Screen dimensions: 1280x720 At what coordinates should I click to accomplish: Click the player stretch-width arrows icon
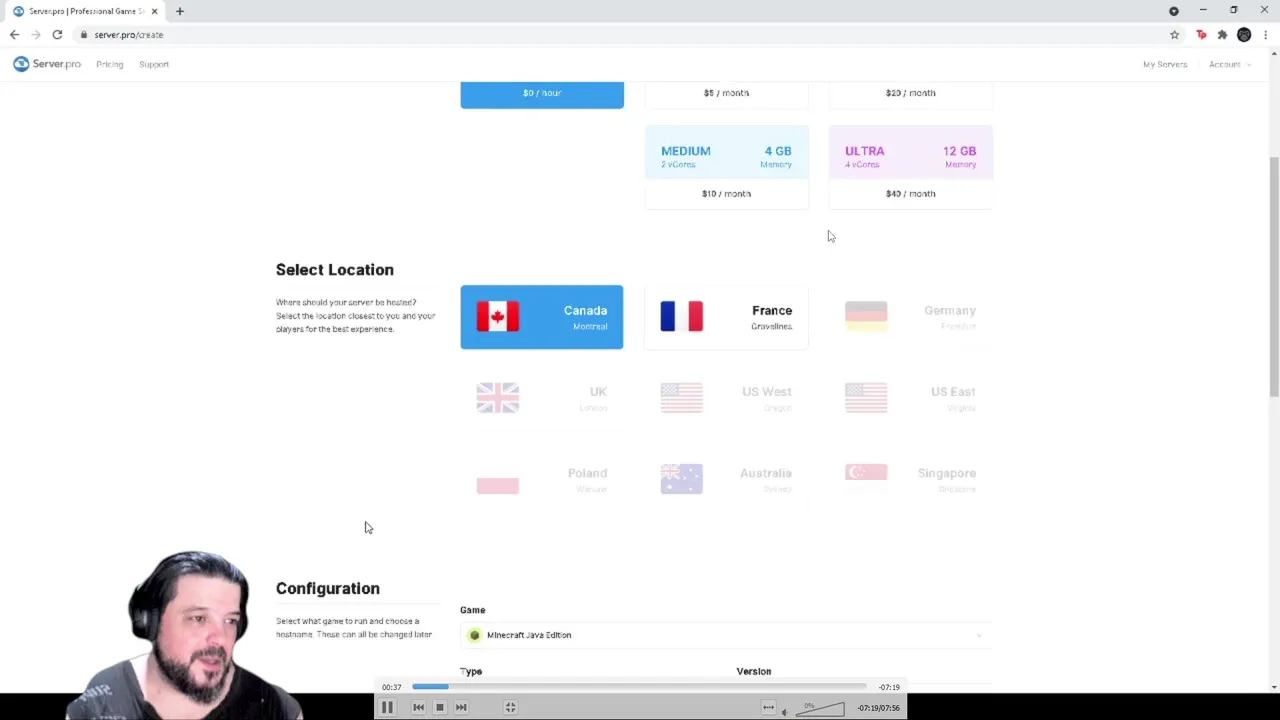(x=768, y=708)
